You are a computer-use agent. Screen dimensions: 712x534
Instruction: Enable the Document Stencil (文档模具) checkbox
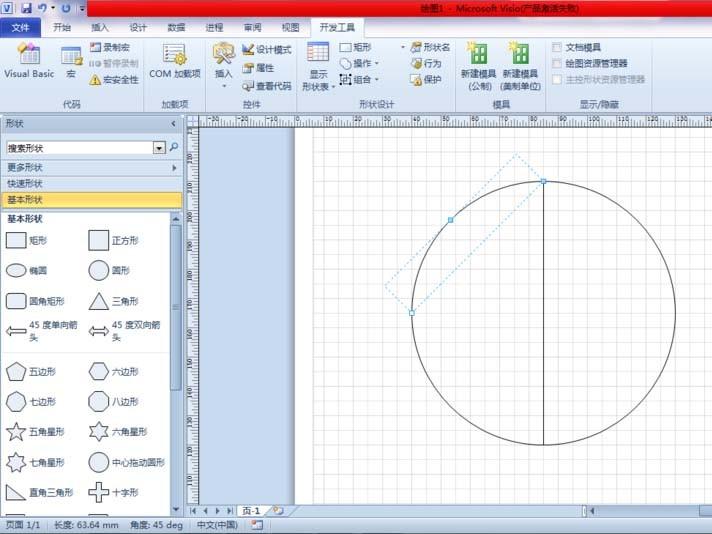pyautogui.click(x=557, y=47)
